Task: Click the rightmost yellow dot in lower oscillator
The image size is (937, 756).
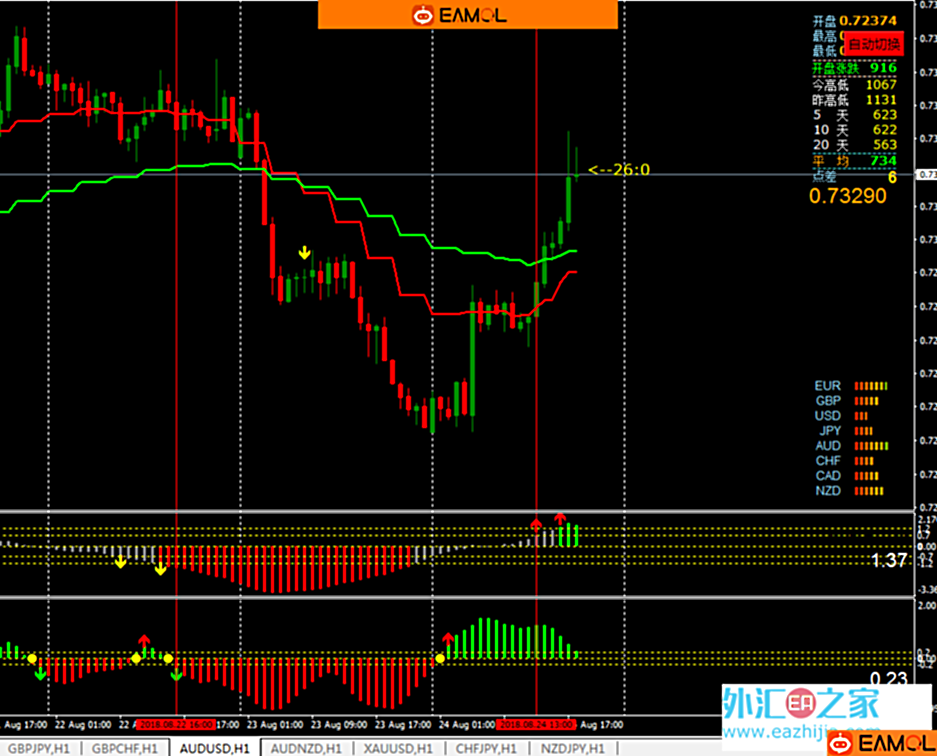Action: pyautogui.click(x=440, y=658)
